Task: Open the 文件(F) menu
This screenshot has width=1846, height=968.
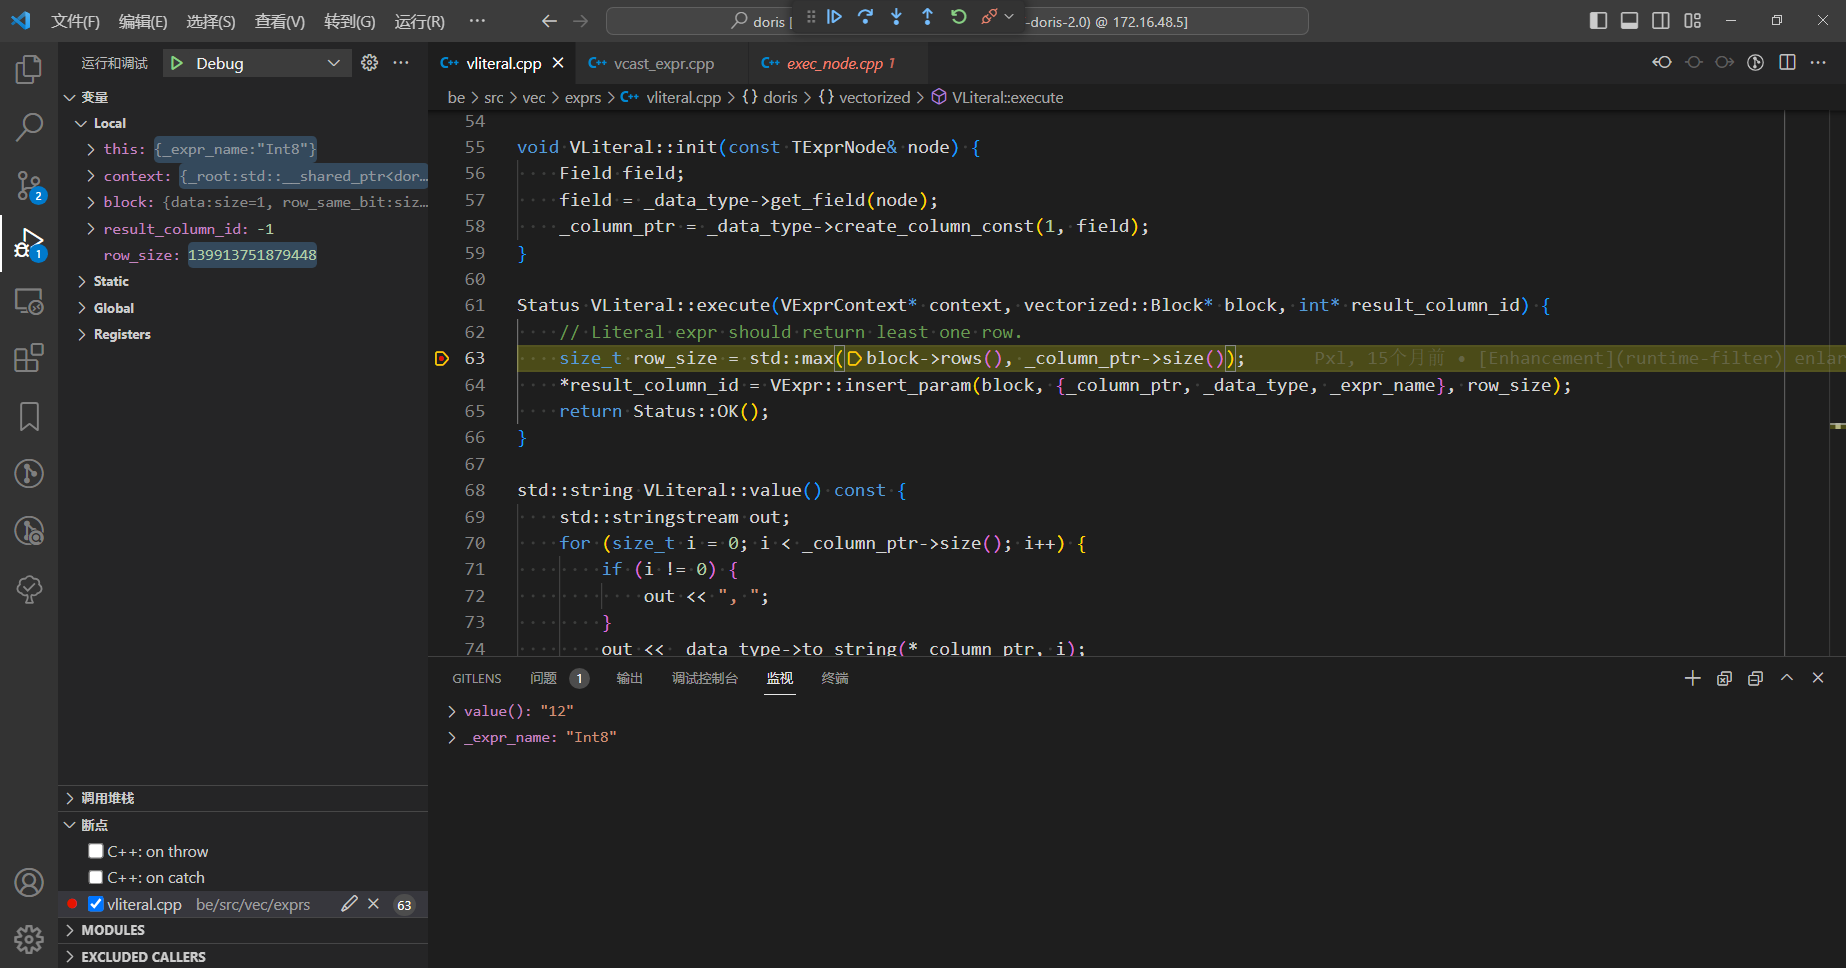Action: pos(75,21)
